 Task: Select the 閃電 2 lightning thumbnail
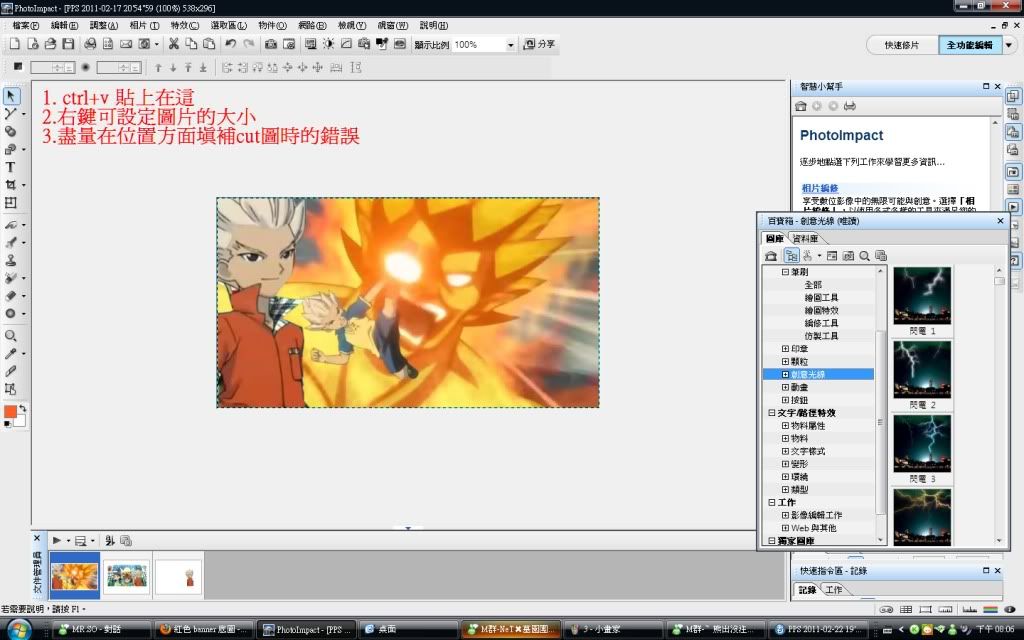click(921, 369)
